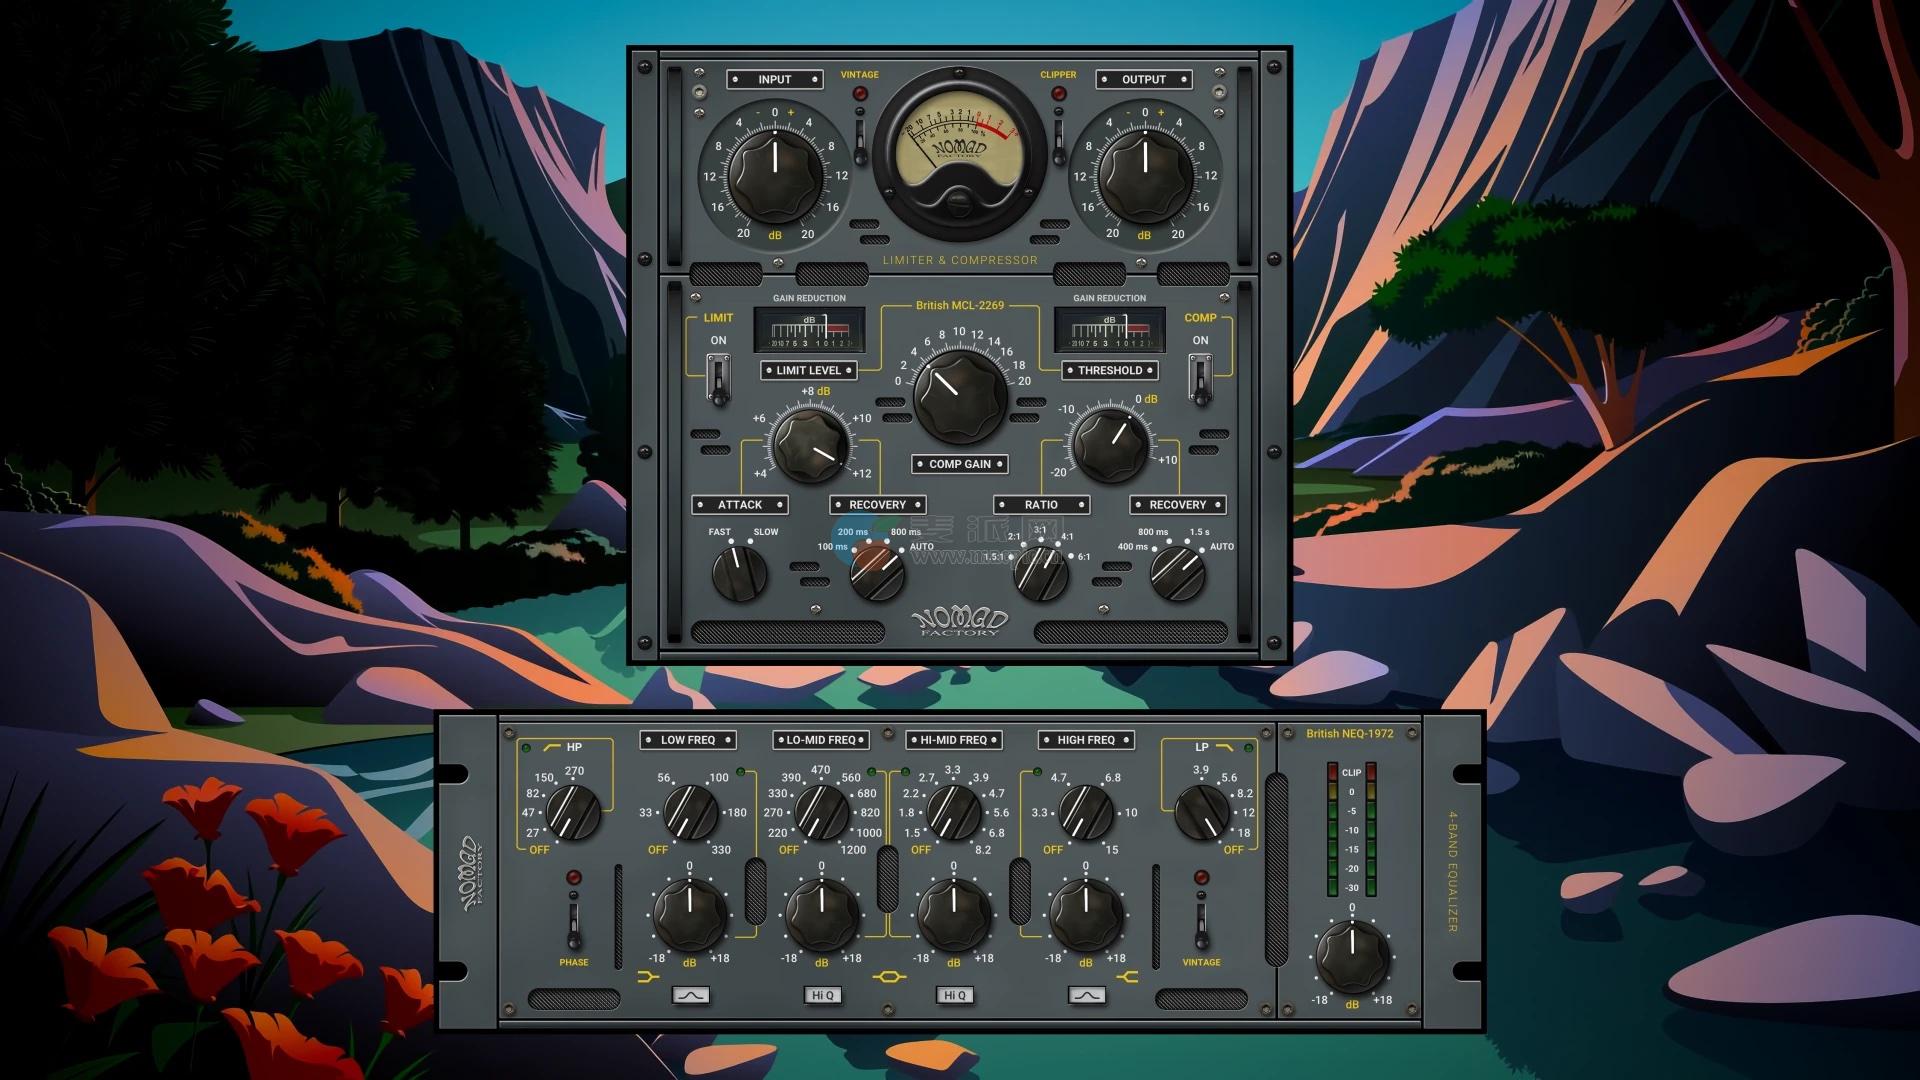Click the RATIO label plate
1920x1080 pixels.
tap(1041, 505)
